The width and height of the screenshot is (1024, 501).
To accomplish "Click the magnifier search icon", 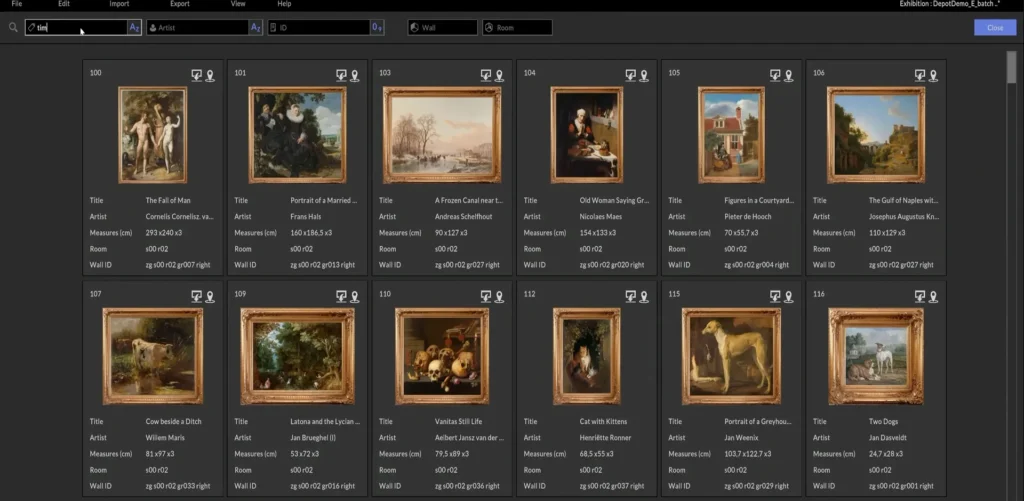I will pyautogui.click(x=13, y=27).
